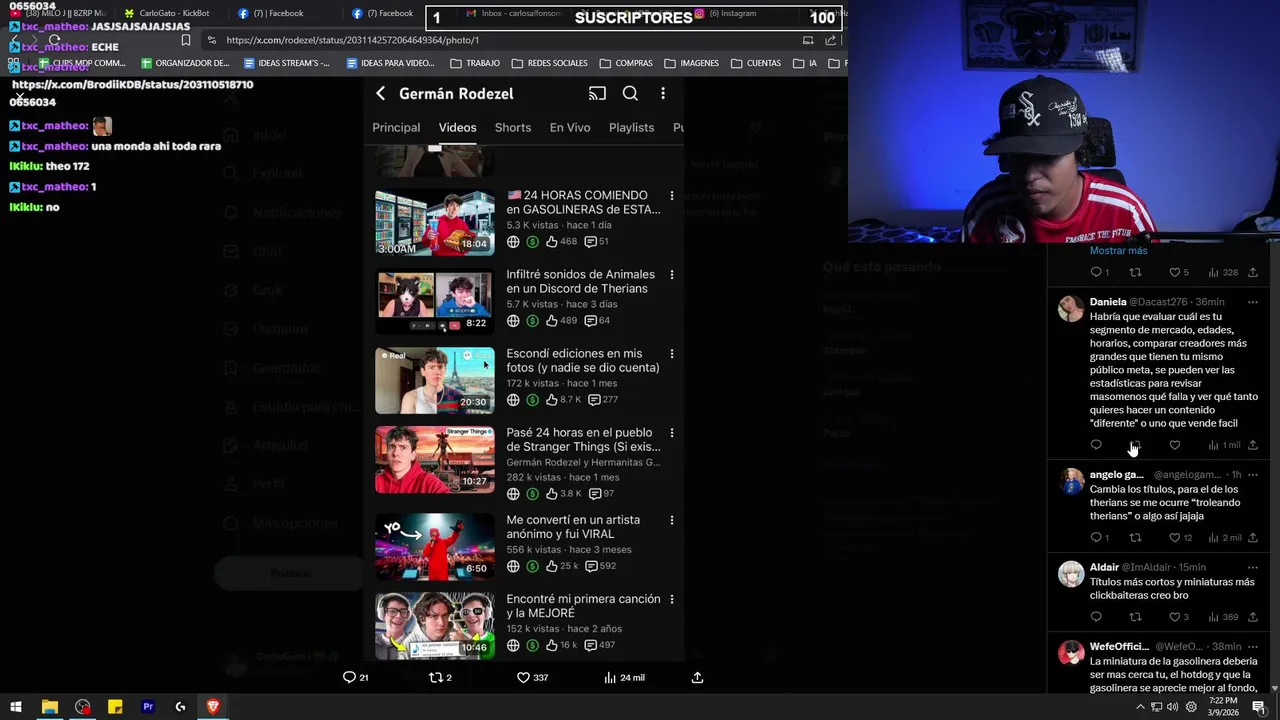Click 'Mostrar más' in the replies panel
Image resolution: width=1280 pixels, height=720 pixels.
pyautogui.click(x=1118, y=251)
